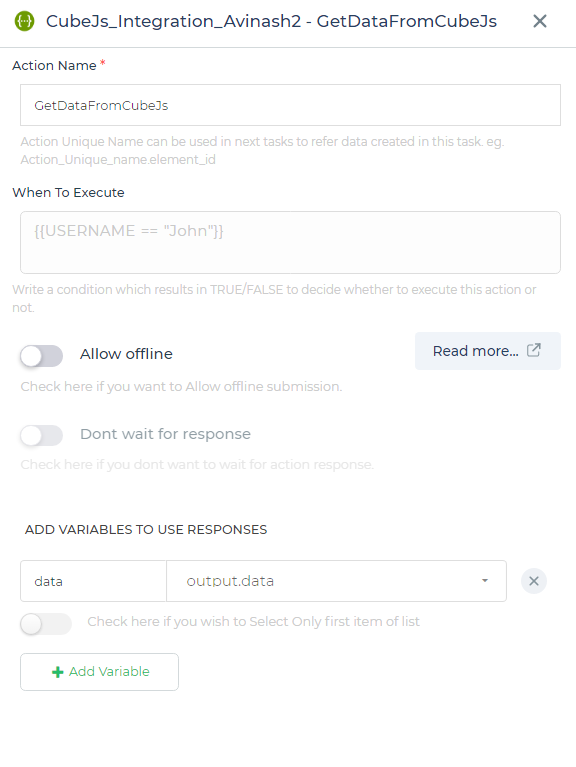Screen dimensions: 576x767
Task: Click the Dont wait for response label
Action: [x=165, y=434]
